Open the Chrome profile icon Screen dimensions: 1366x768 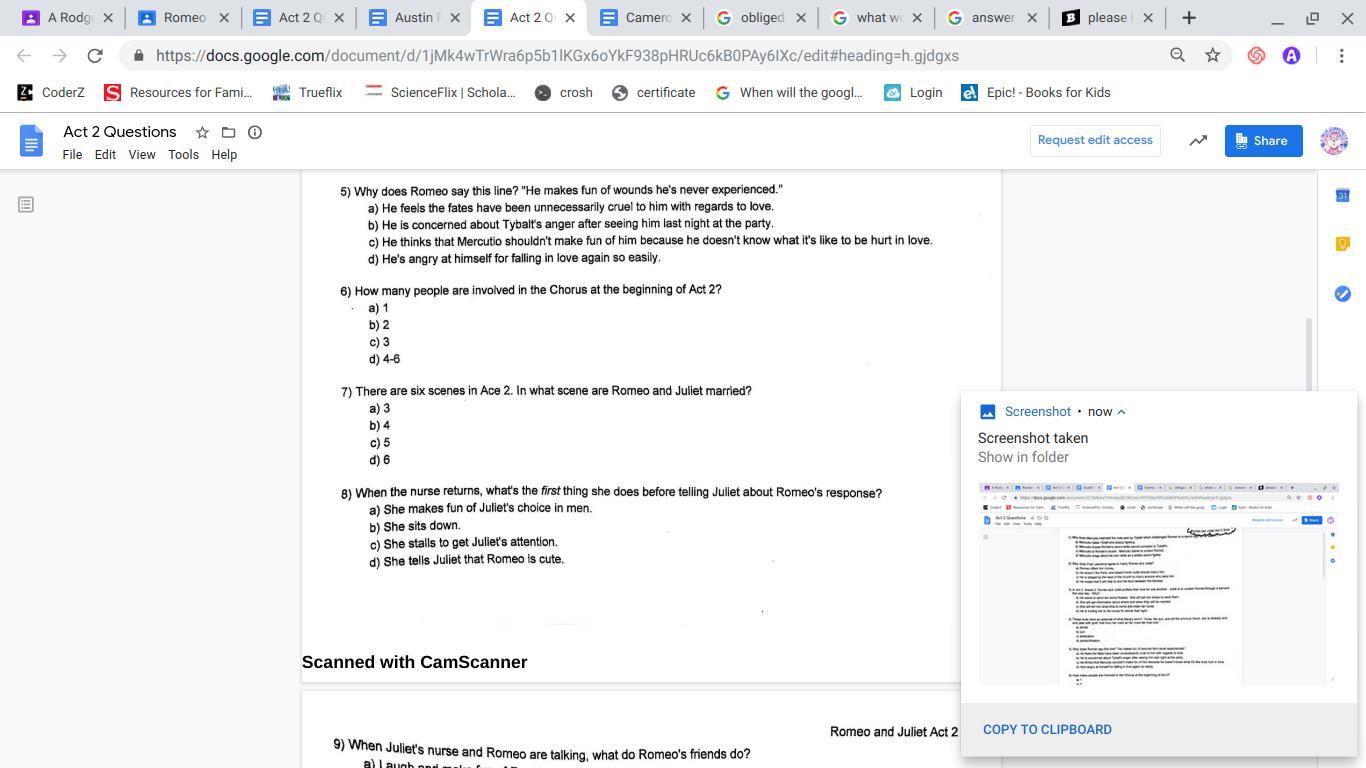[1292, 56]
